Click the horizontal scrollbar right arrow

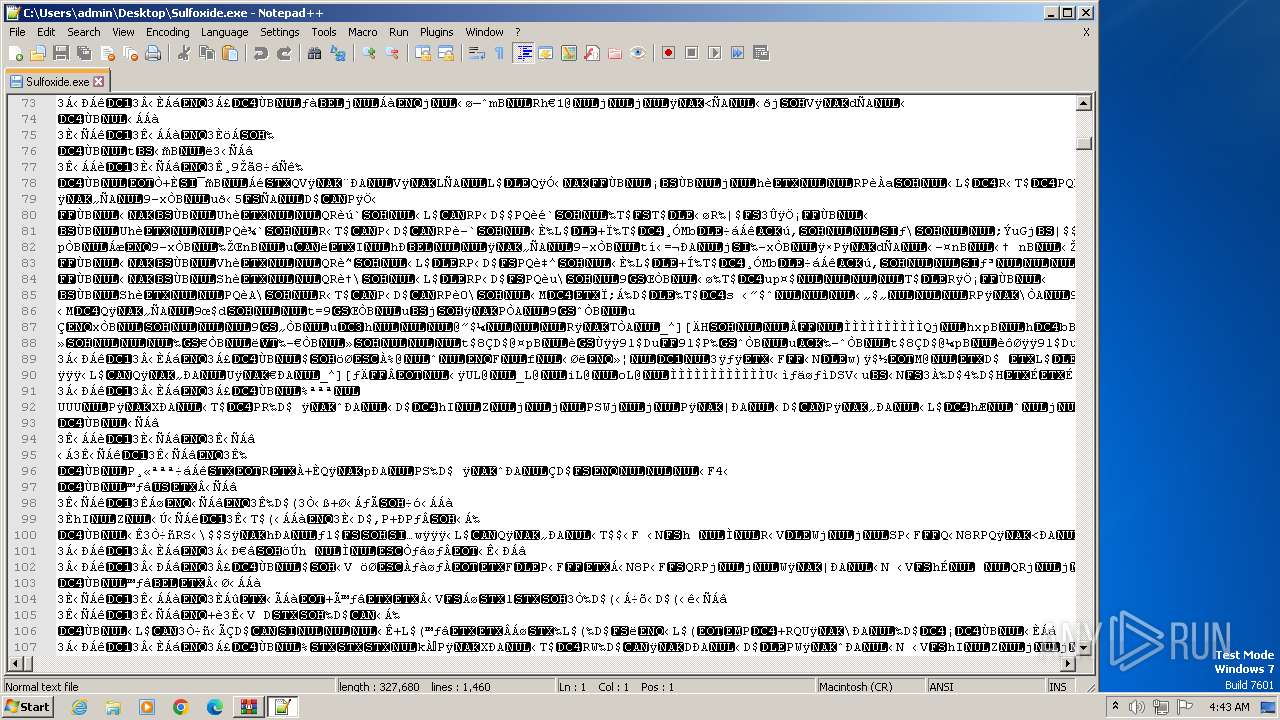(x=1068, y=663)
